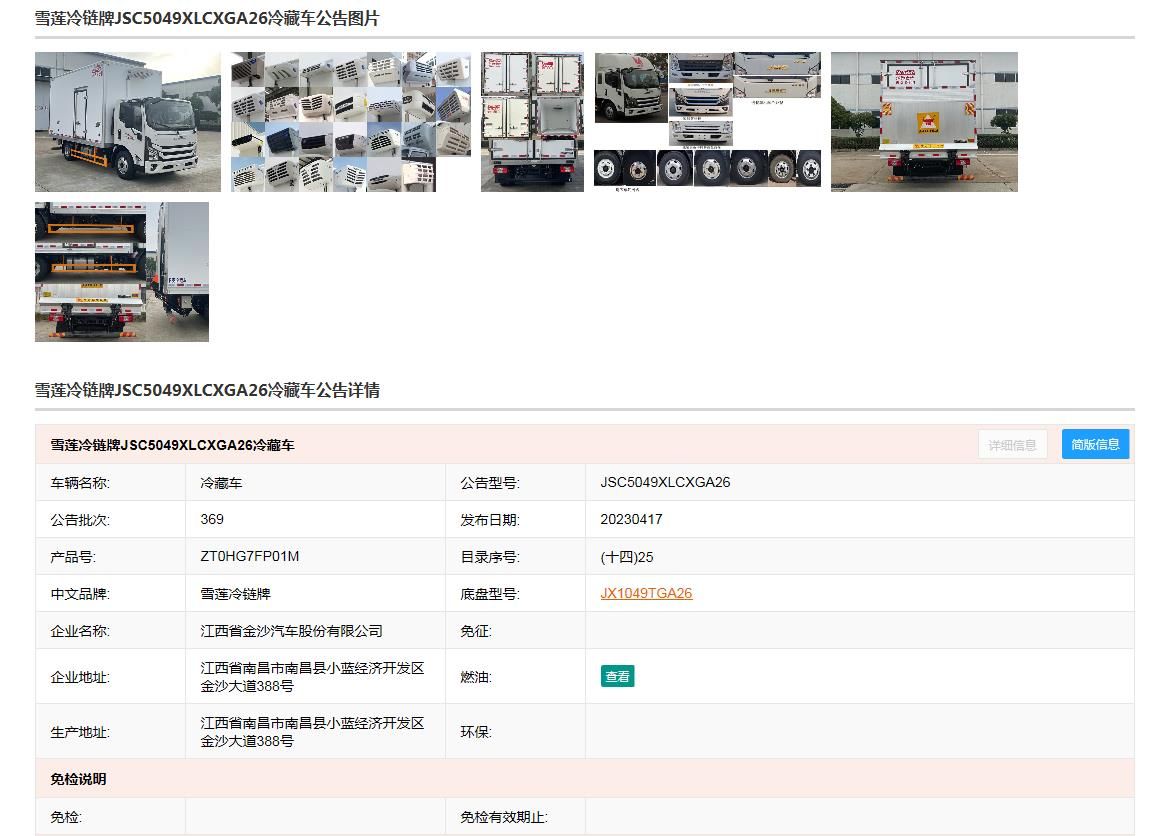Viewport: 1155px width, 836px height.
Task: Click the 免检说明 section header row
Action: tap(79, 779)
